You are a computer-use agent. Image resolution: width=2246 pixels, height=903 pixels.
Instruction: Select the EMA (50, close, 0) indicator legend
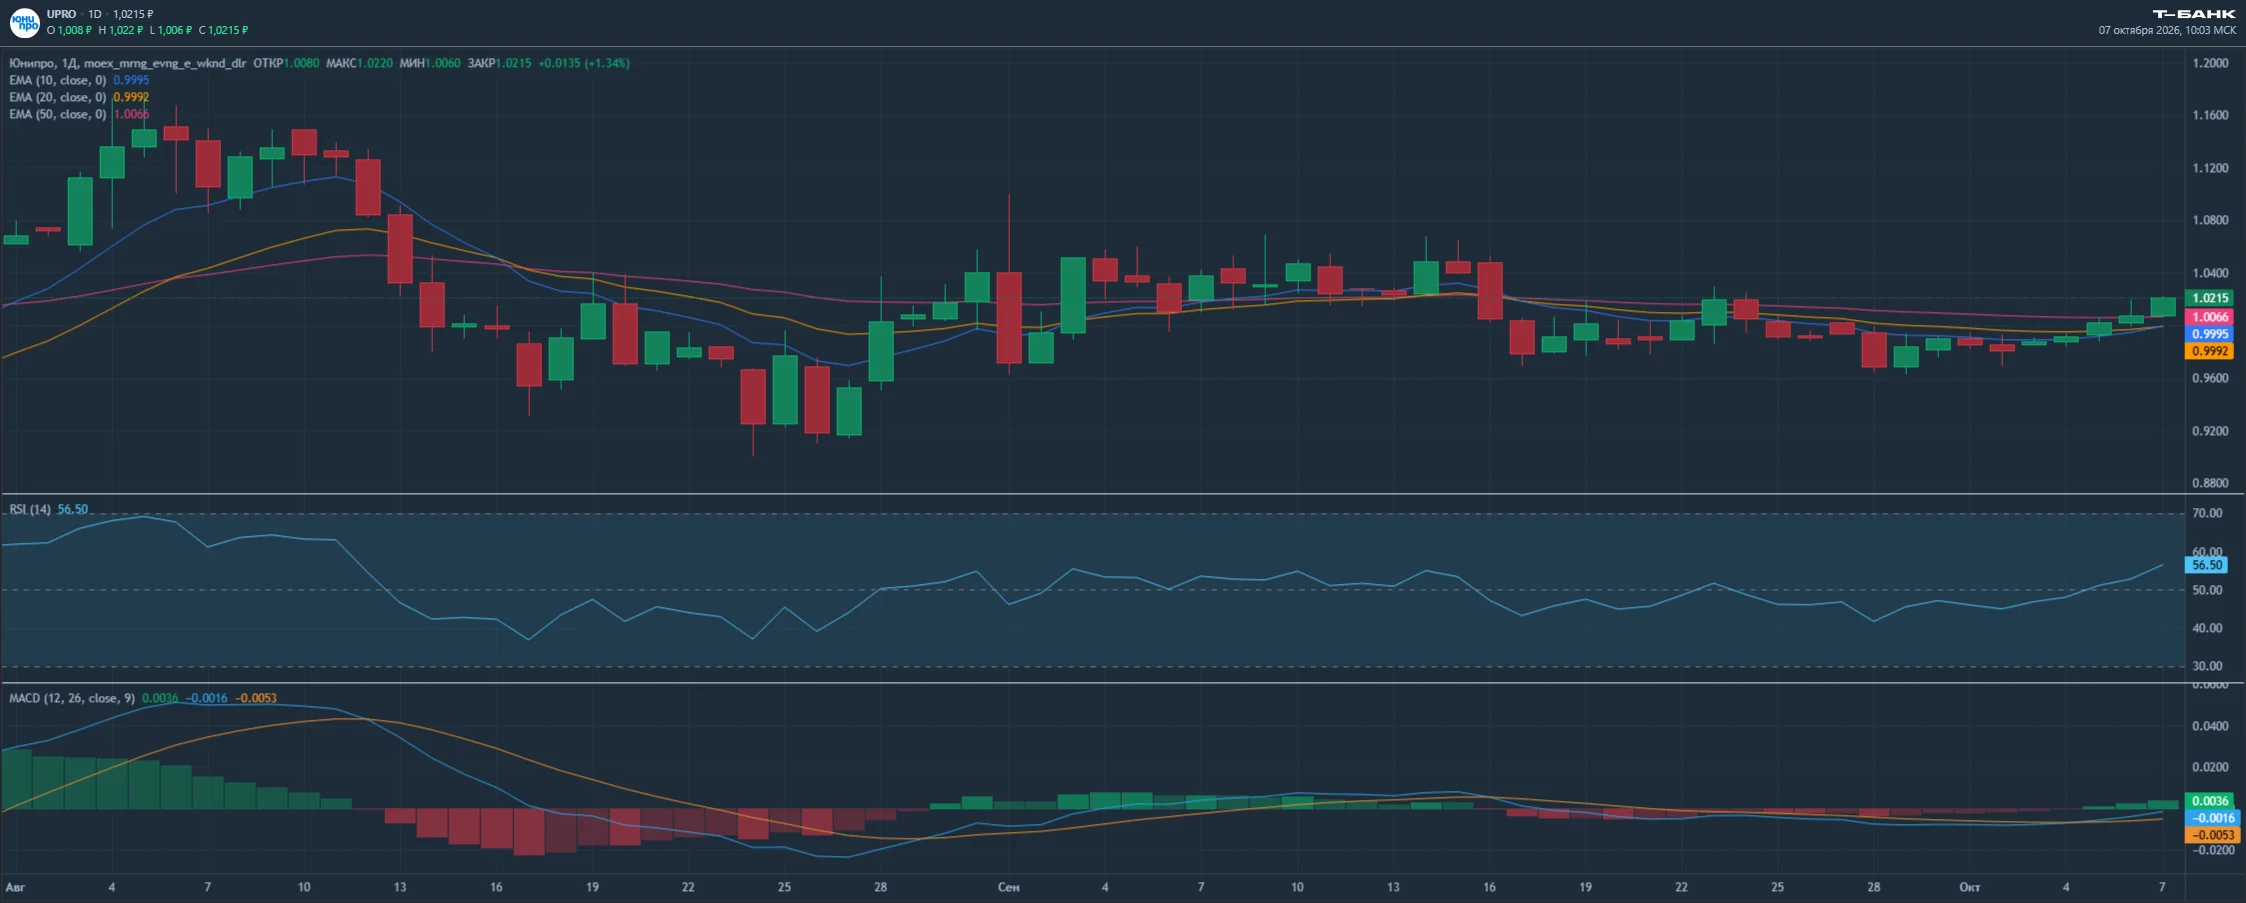coord(57,114)
